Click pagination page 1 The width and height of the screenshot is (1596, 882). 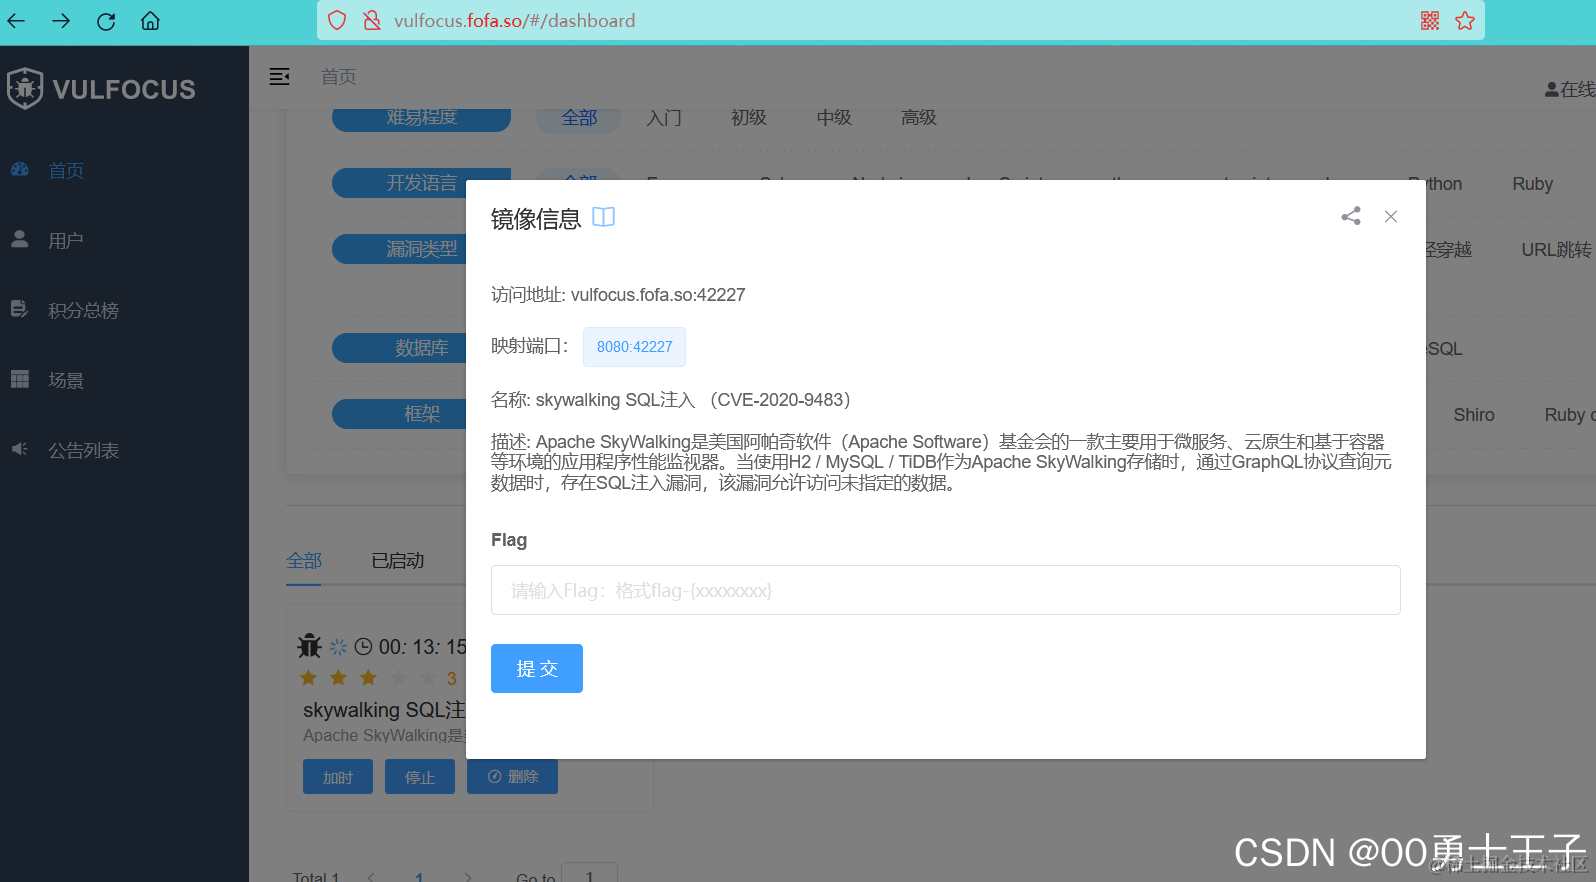[419, 877]
